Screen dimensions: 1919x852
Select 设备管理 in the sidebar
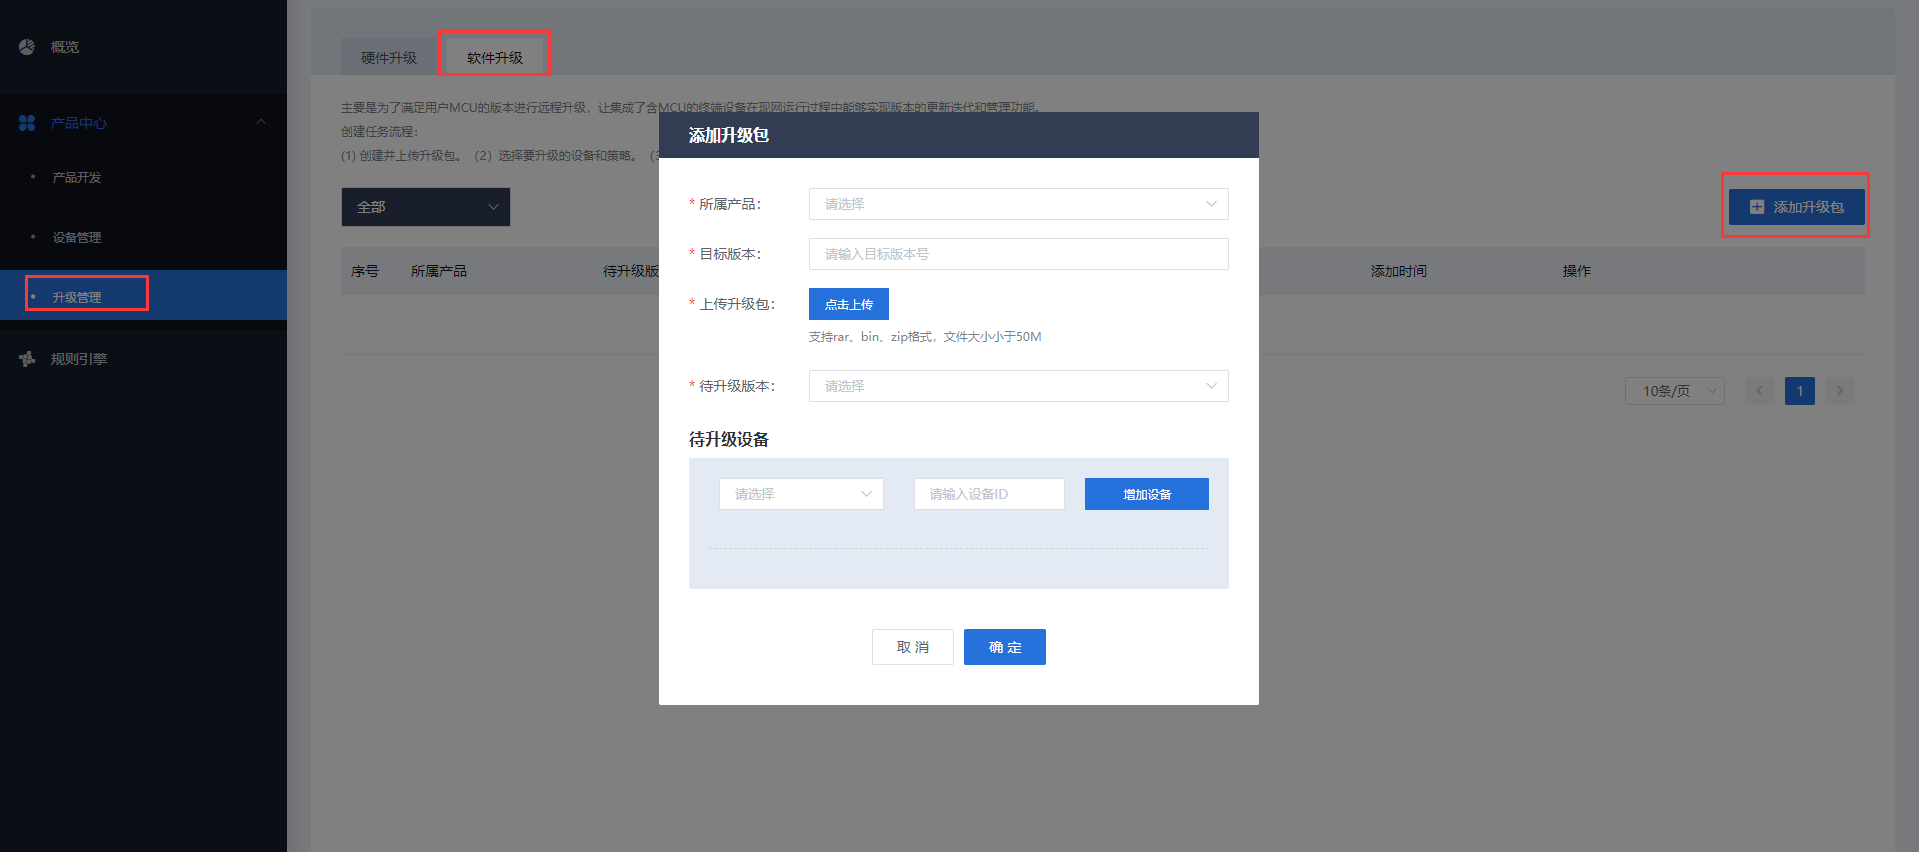click(x=77, y=238)
